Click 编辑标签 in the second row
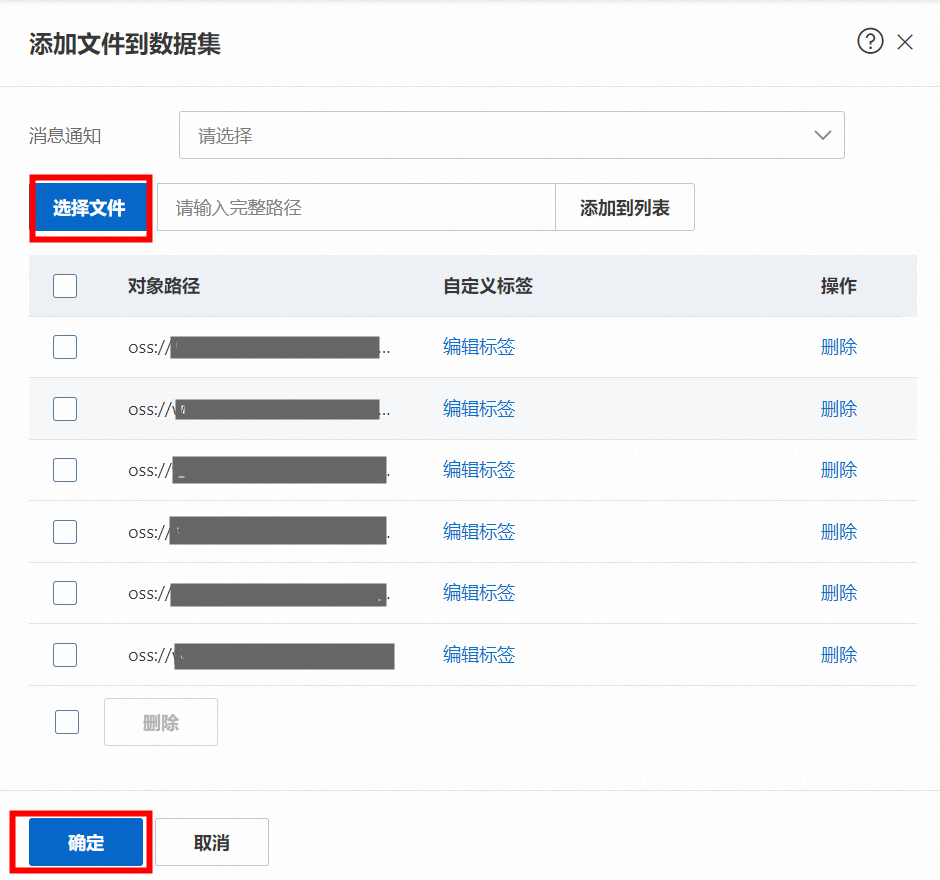940x880 pixels. point(479,409)
